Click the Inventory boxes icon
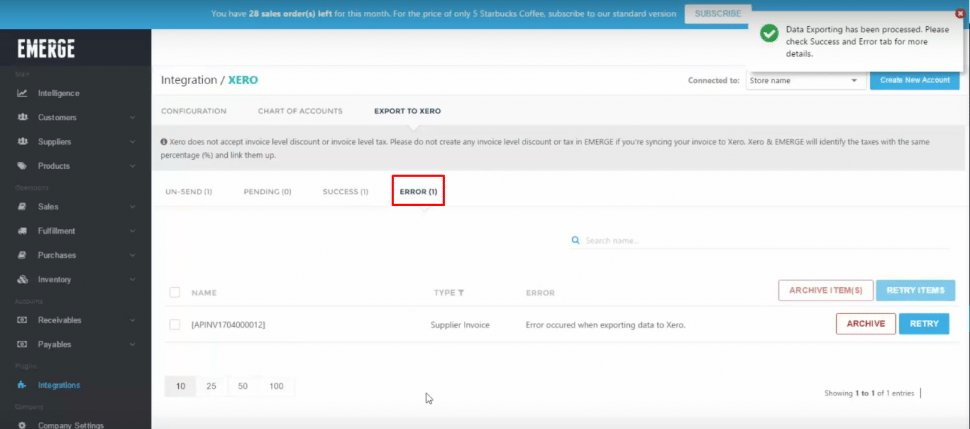 (x=22, y=279)
